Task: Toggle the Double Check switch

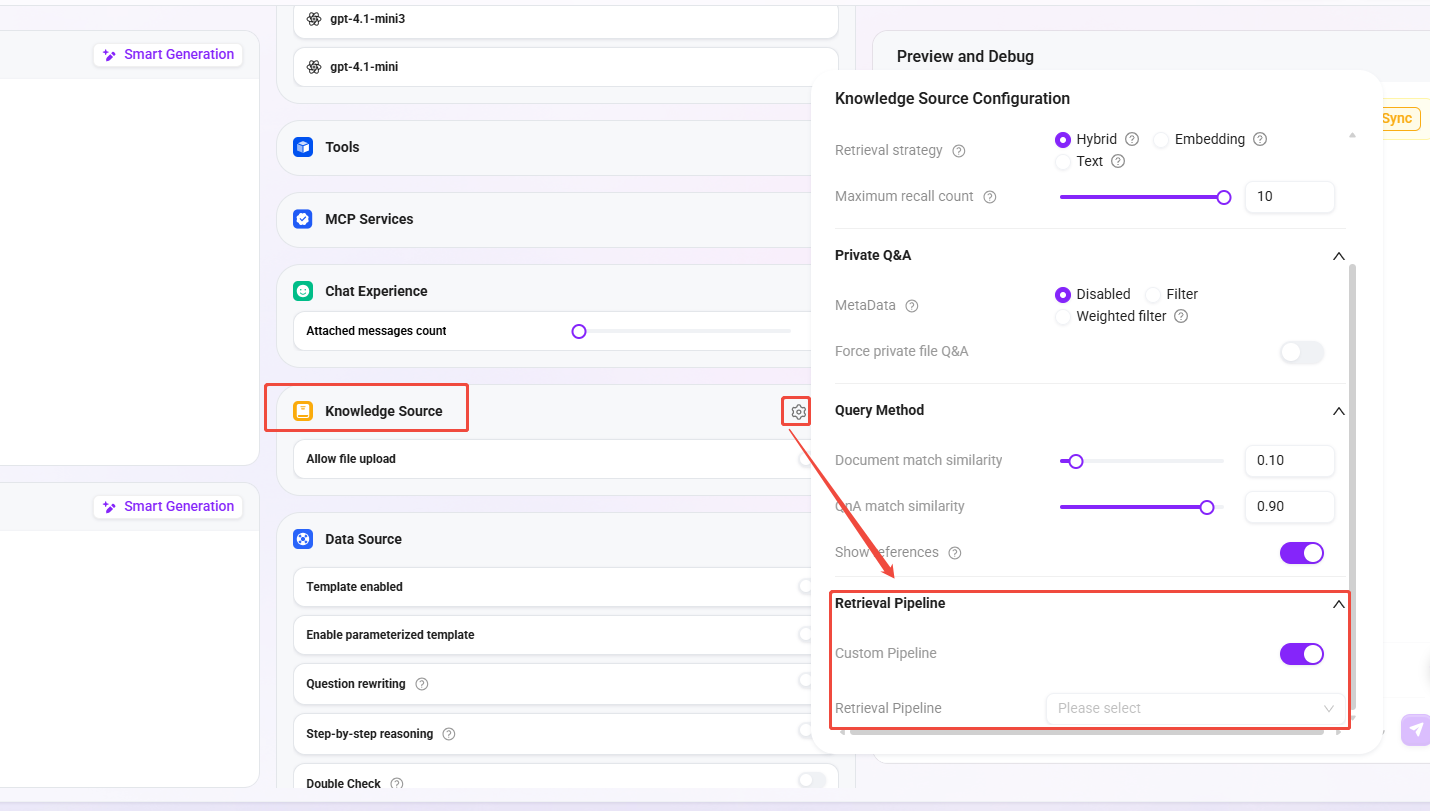Action: pyautogui.click(x=812, y=780)
